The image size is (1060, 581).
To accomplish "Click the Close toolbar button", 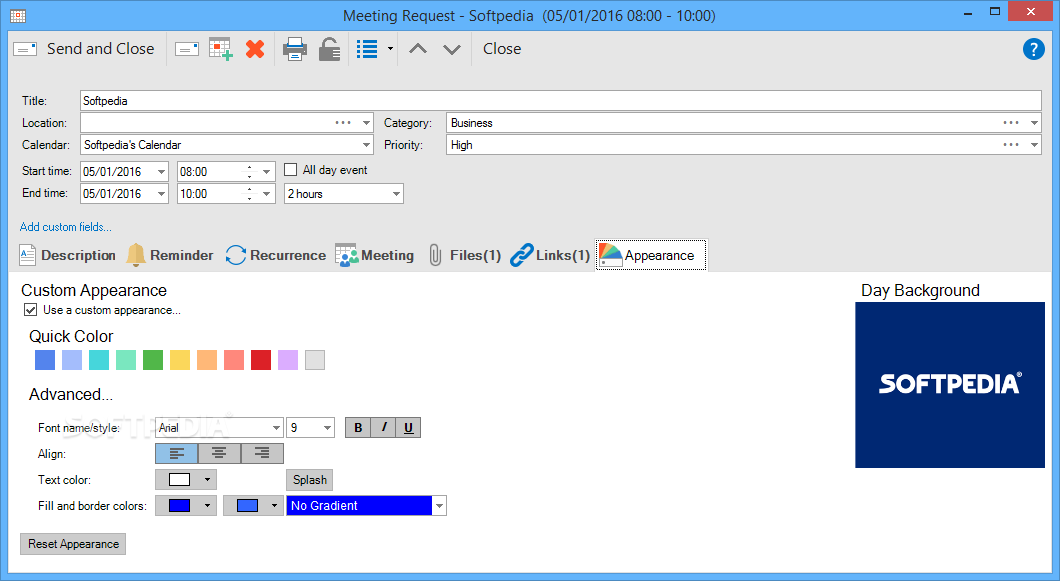I will [x=502, y=49].
